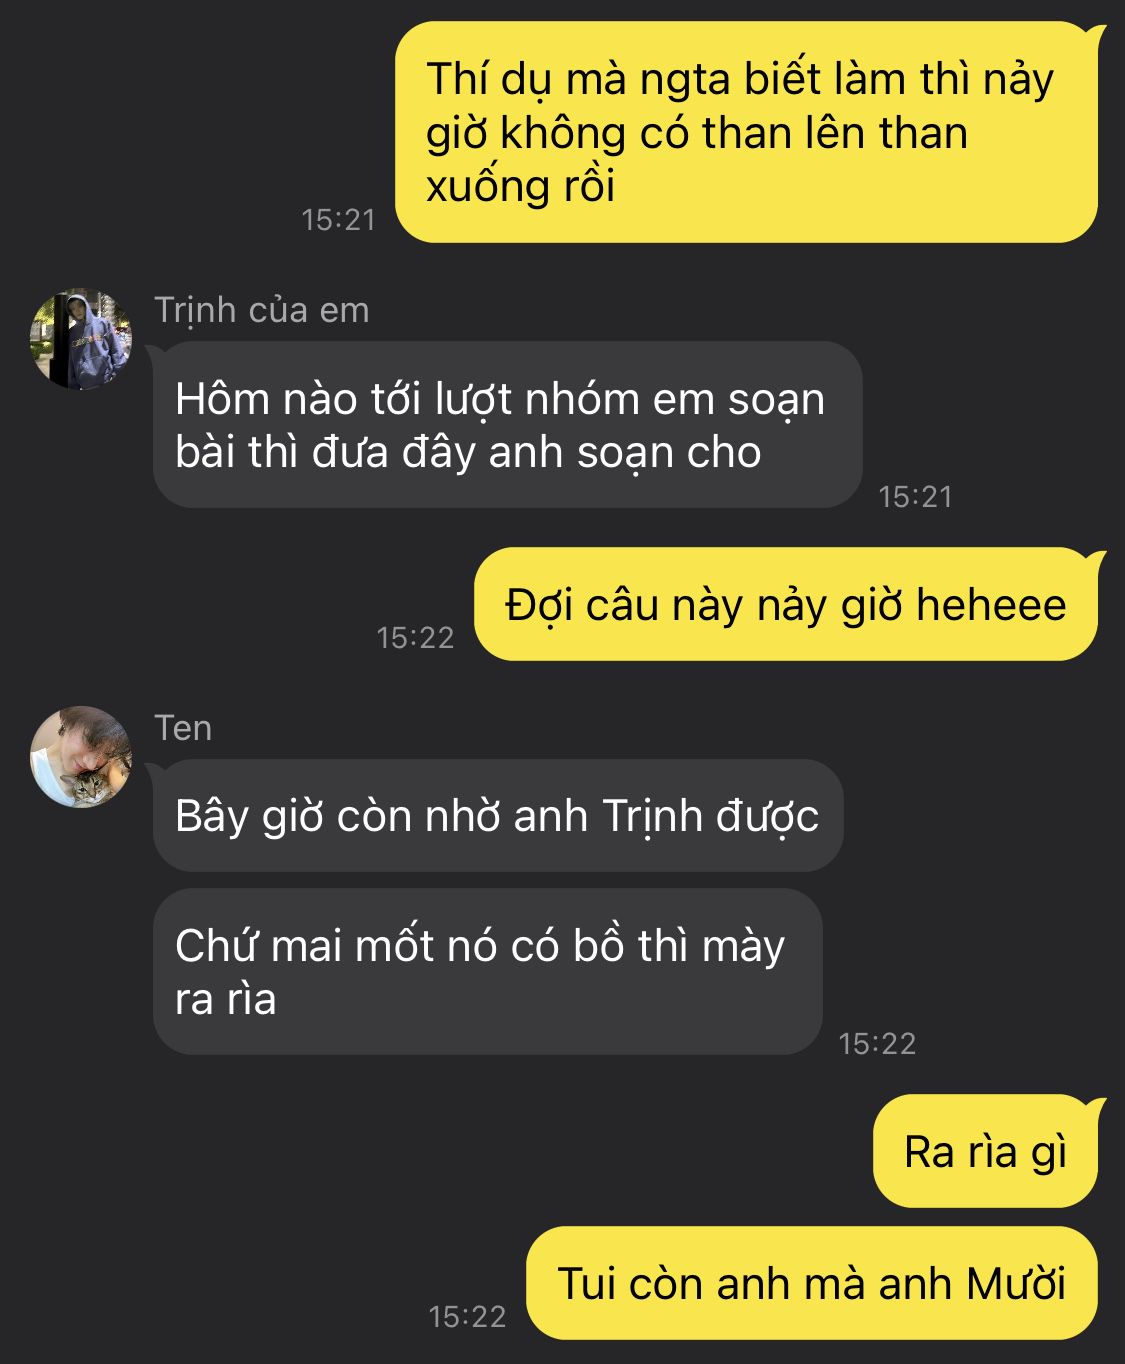Tap the words anh soạn cho in gray bubble
1125x1364 pixels.
point(625,453)
